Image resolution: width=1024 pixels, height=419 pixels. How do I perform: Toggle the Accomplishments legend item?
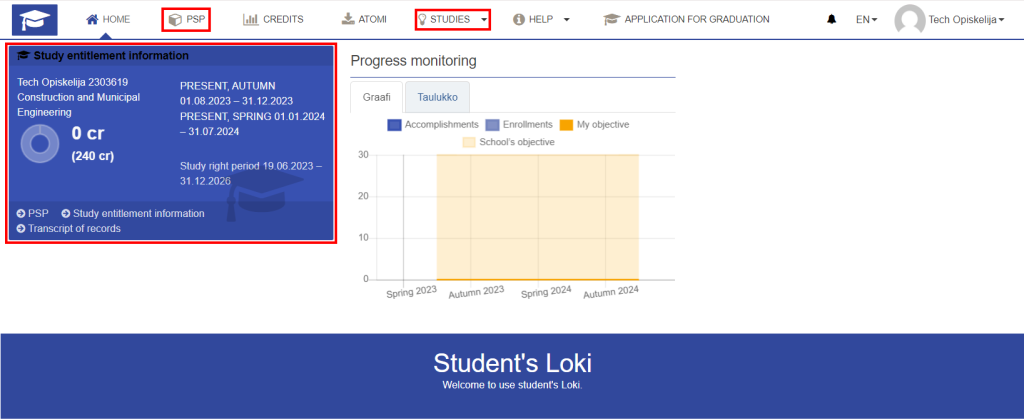(x=433, y=125)
